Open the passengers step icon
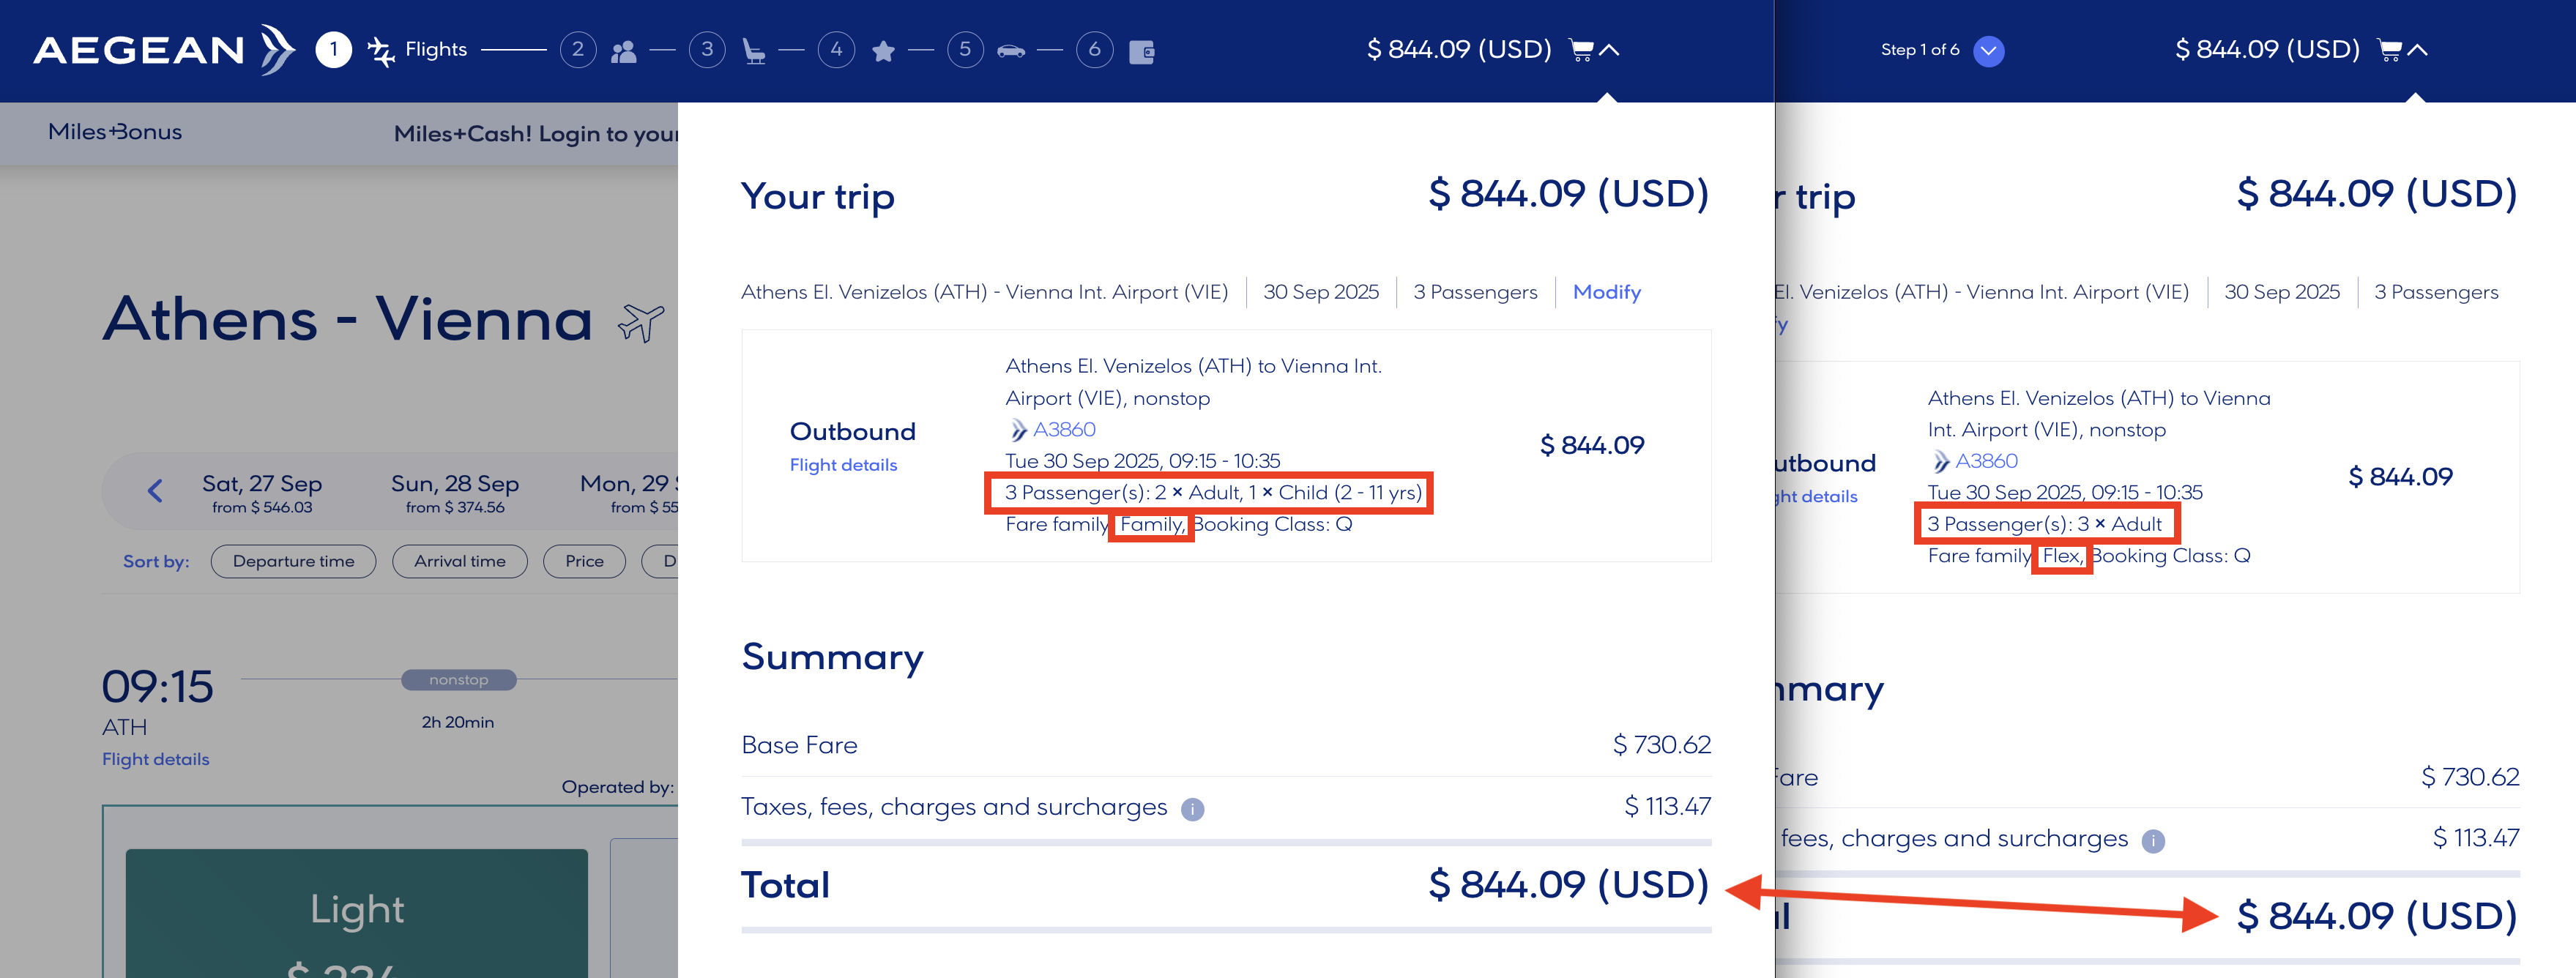 pos(624,48)
